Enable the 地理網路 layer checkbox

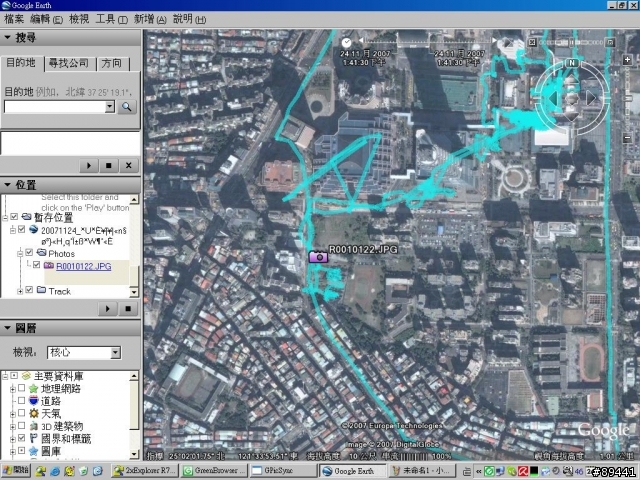22,388
